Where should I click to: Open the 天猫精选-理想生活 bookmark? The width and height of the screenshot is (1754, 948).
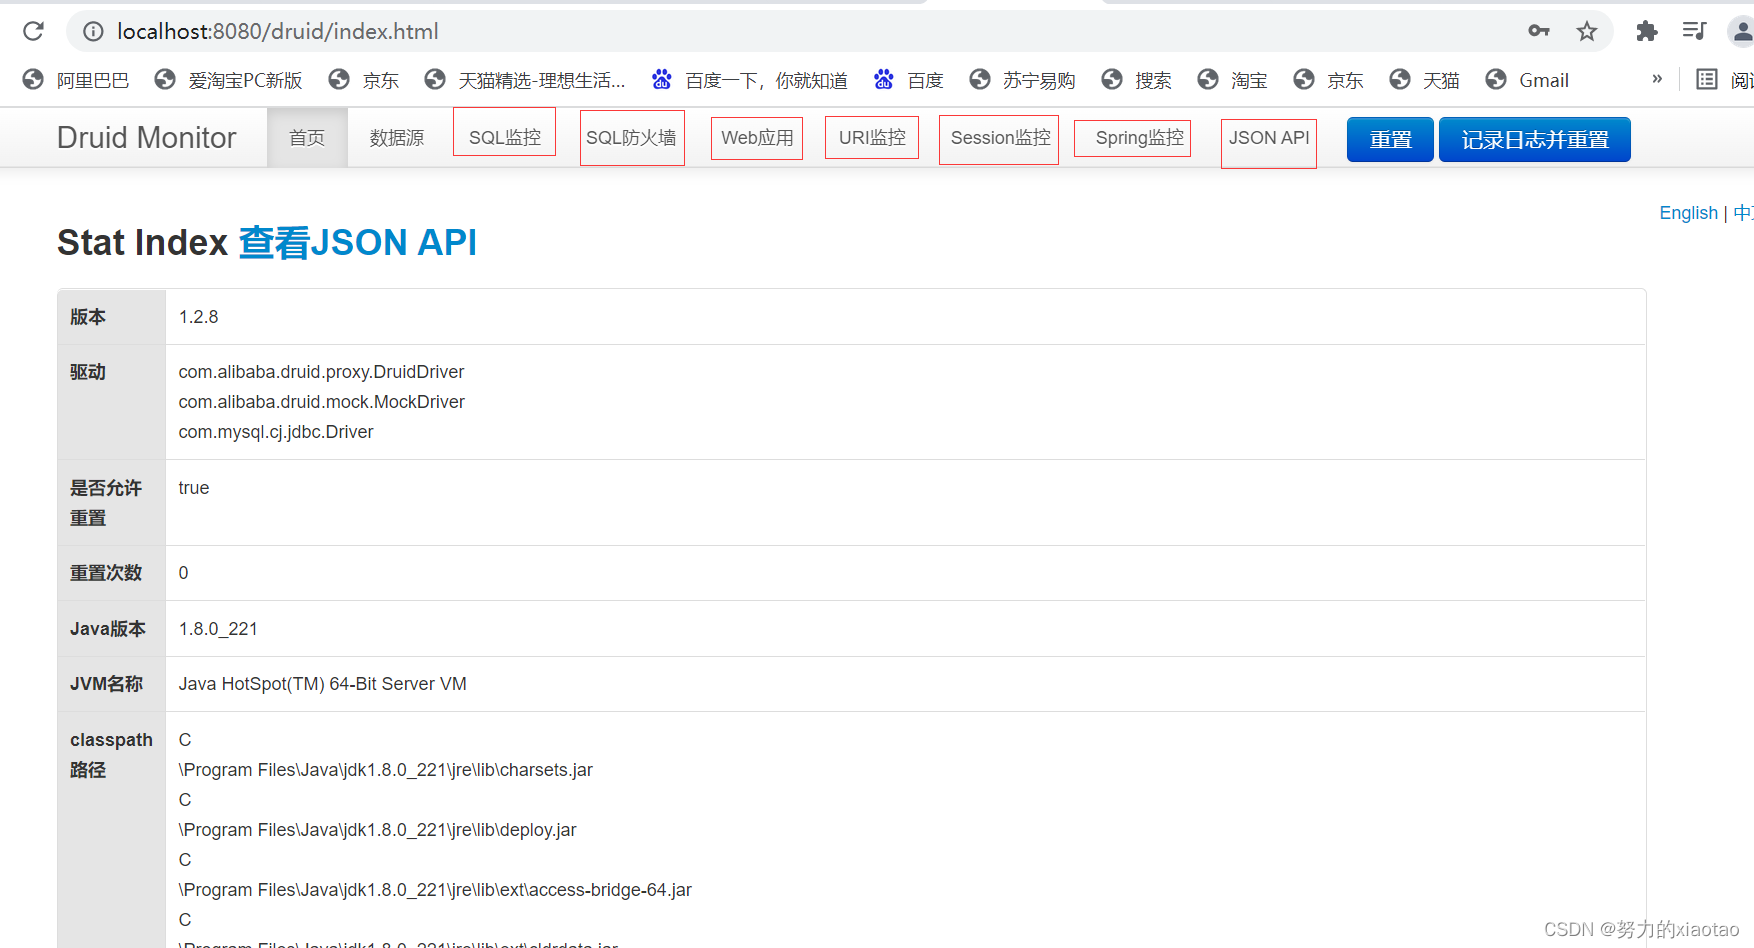point(525,80)
